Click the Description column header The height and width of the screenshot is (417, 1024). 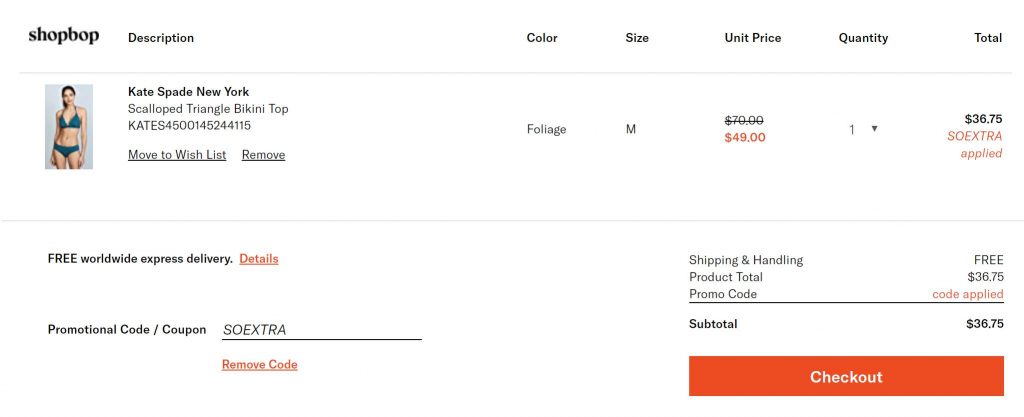(161, 38)
